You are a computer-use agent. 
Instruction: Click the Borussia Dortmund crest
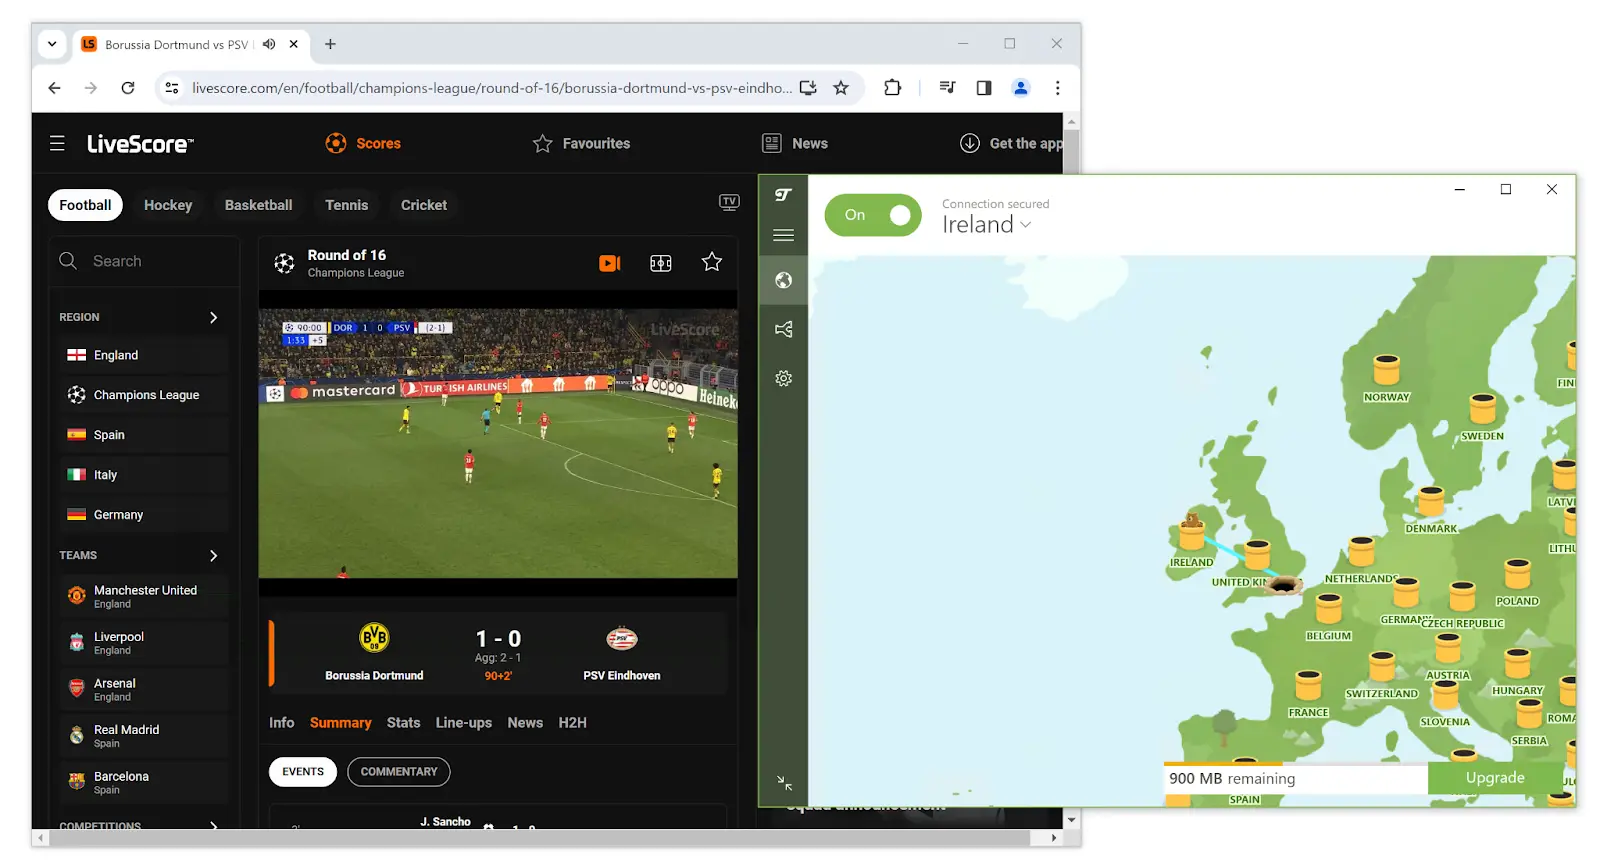point(374,637)
